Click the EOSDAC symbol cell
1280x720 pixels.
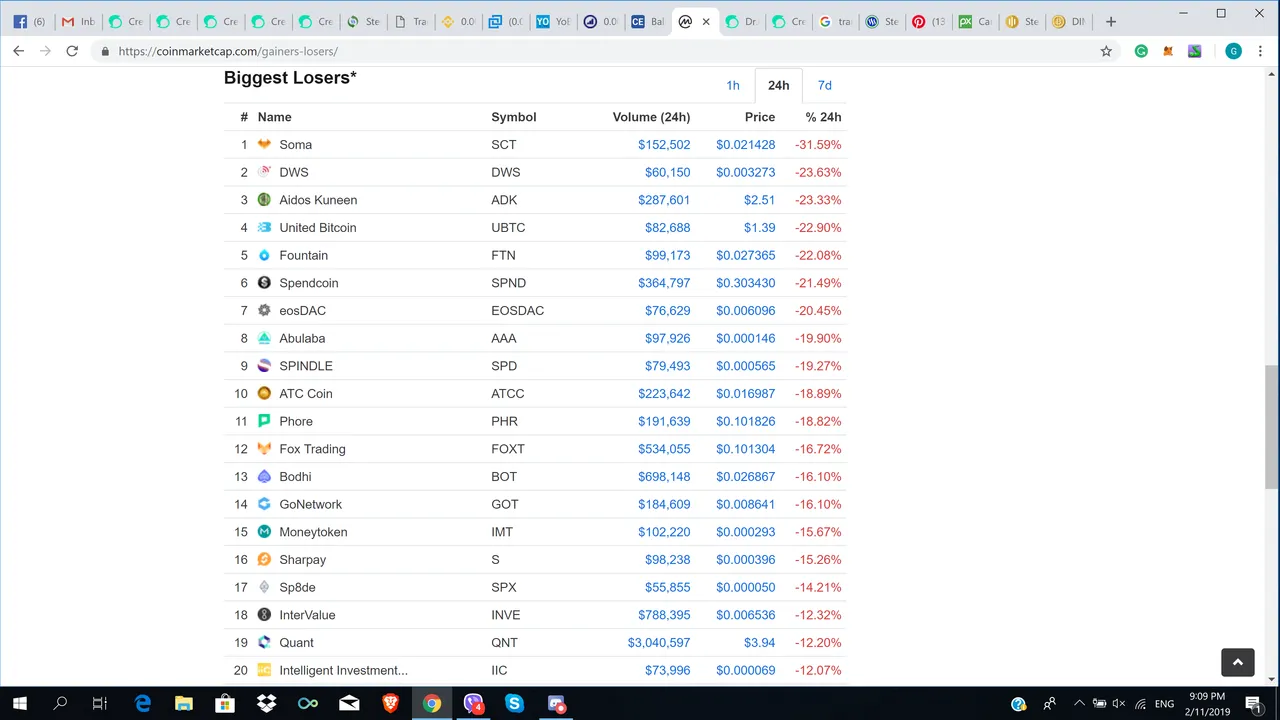click(x=517, y=311)
